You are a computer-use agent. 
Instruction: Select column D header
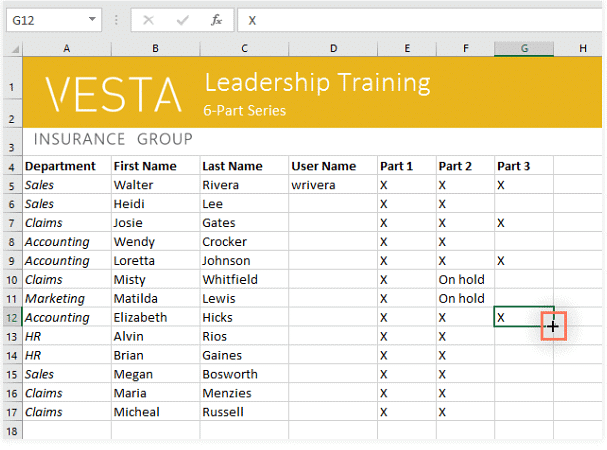(x=333, y=48)
